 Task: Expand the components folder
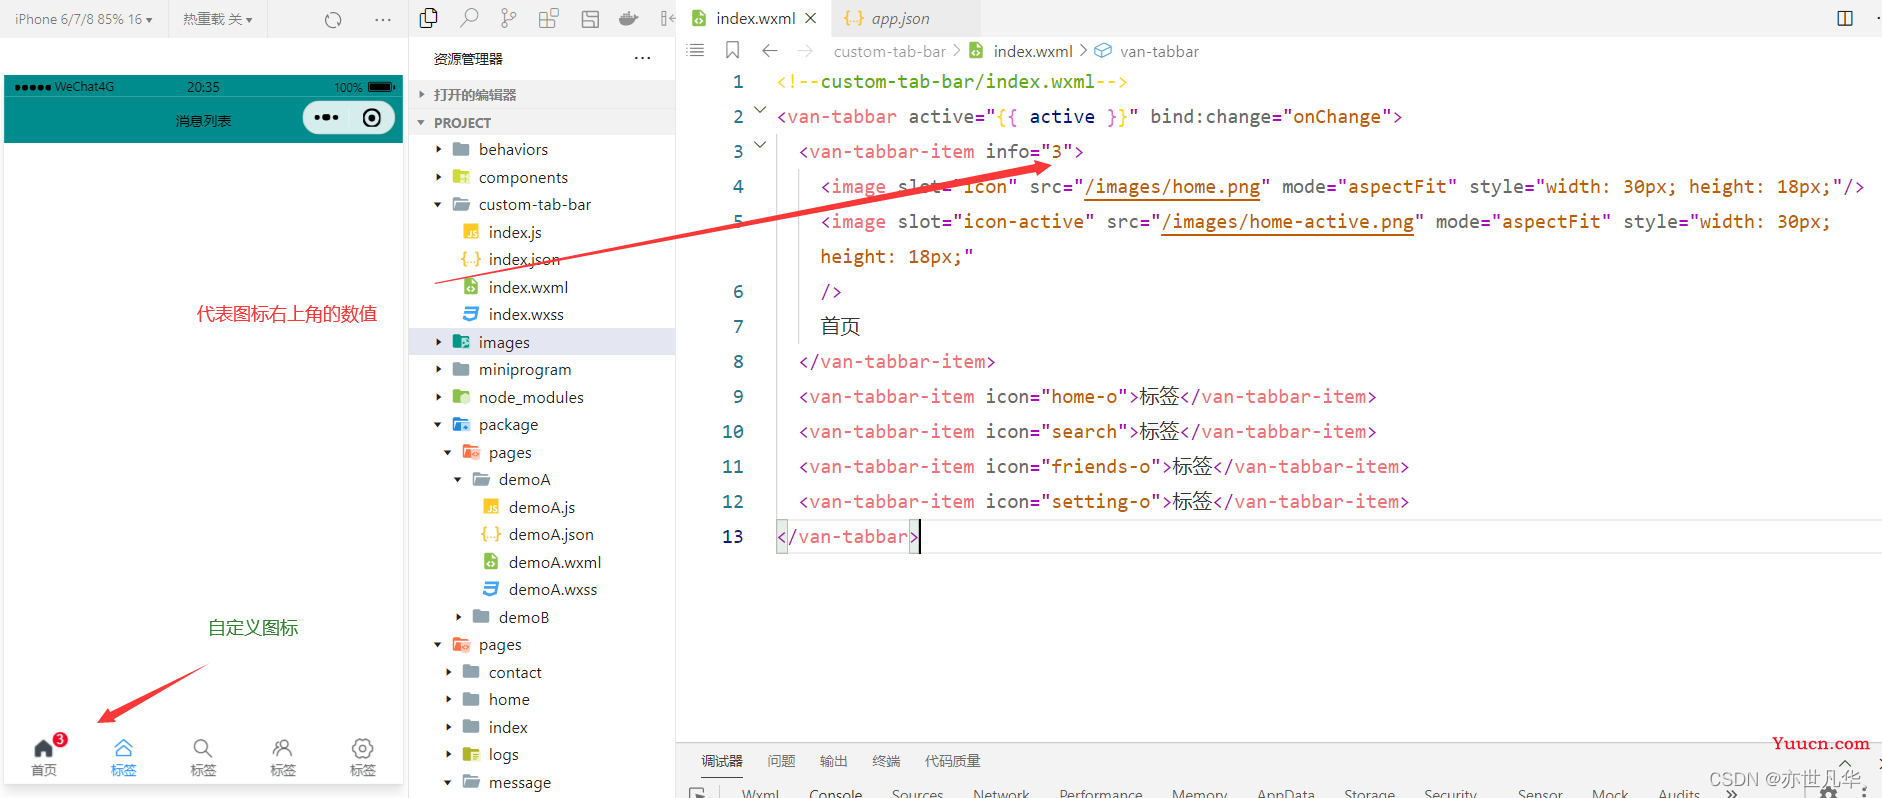[523, 177]
